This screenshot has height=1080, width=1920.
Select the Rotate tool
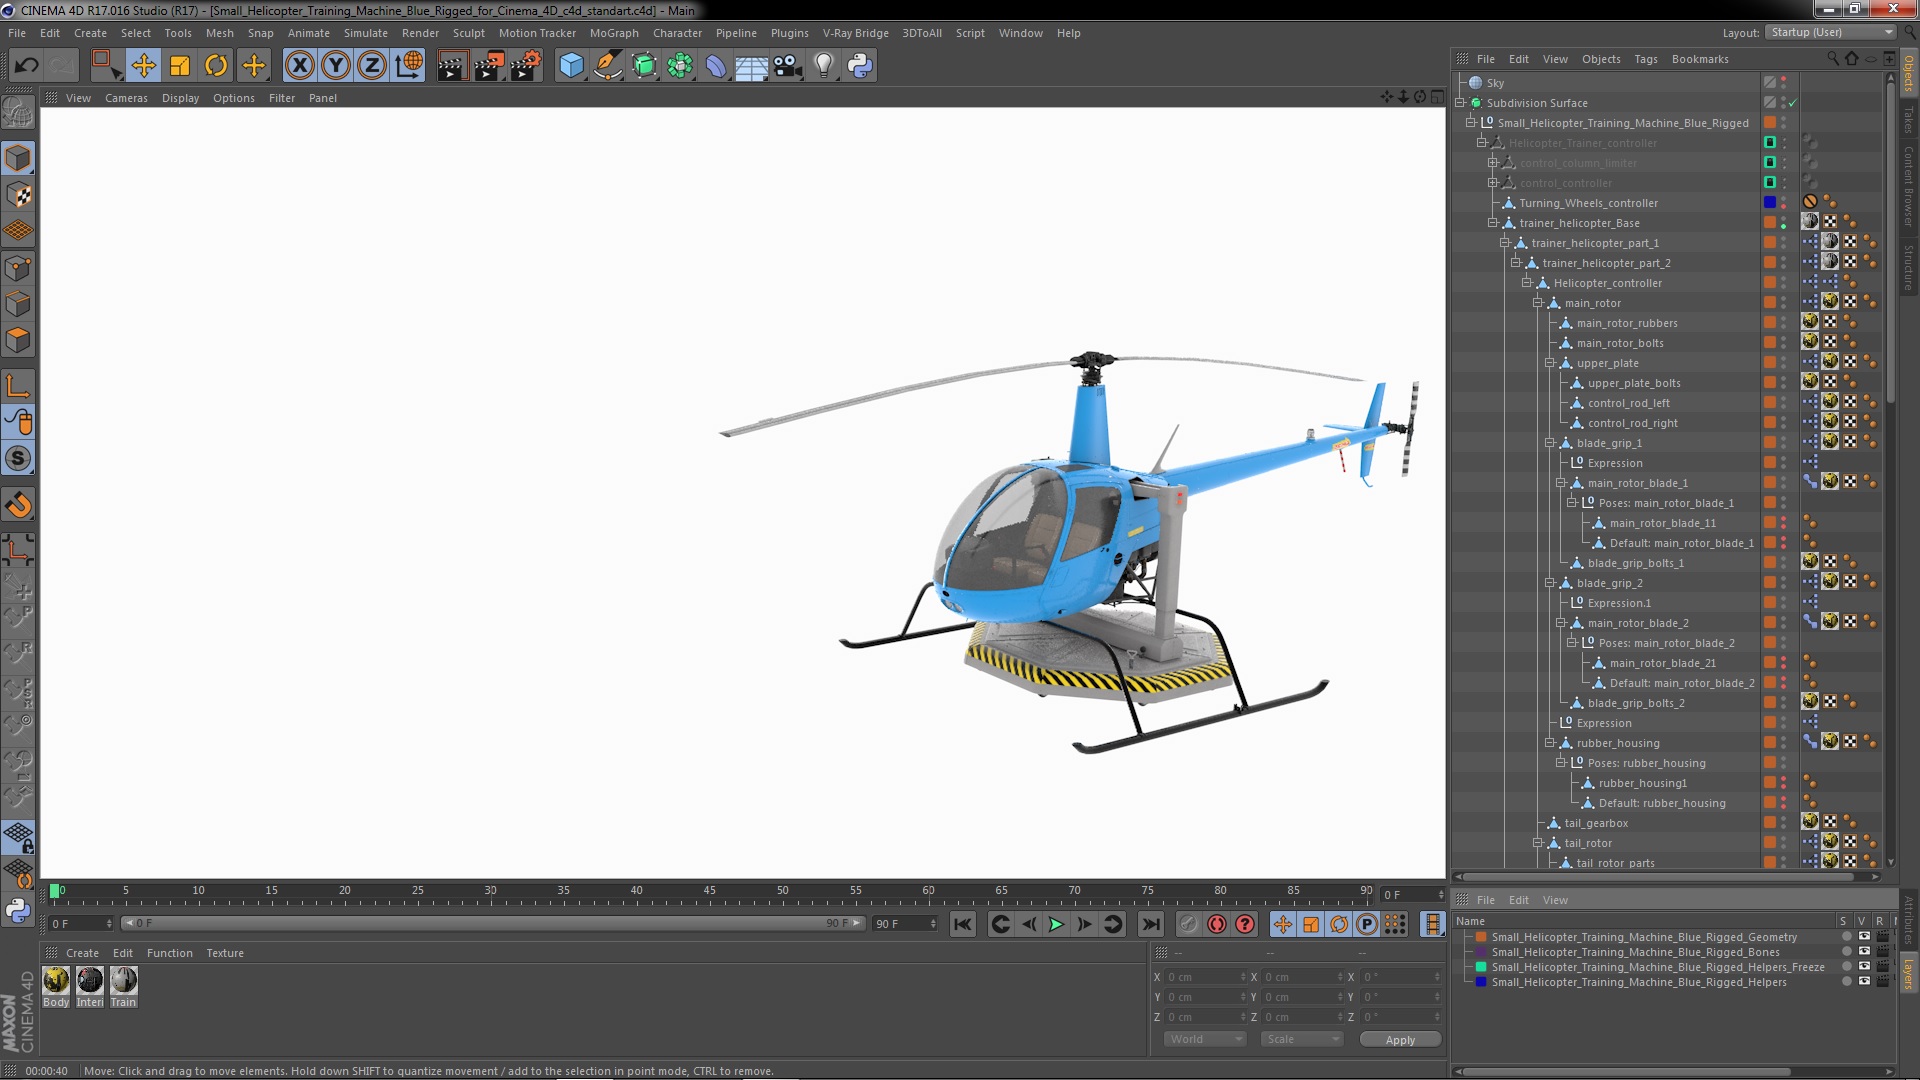pos(216,66)
